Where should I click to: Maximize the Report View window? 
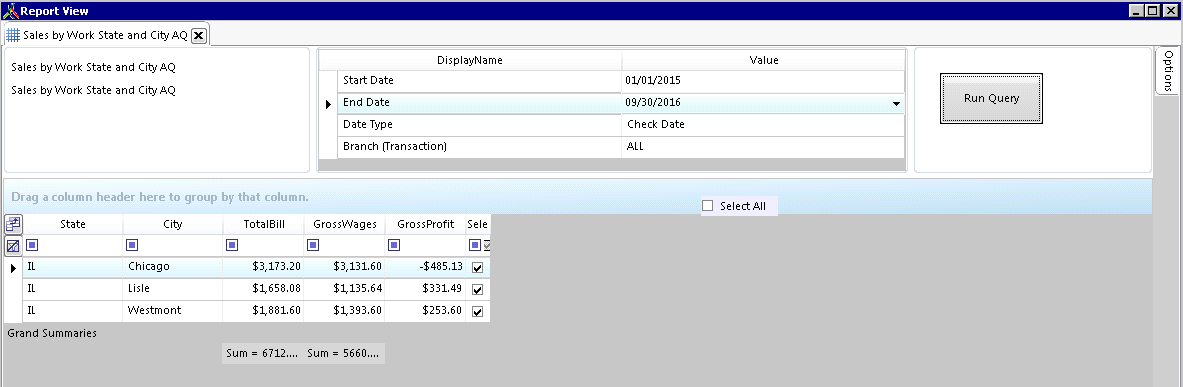(x=1152, y=11)
